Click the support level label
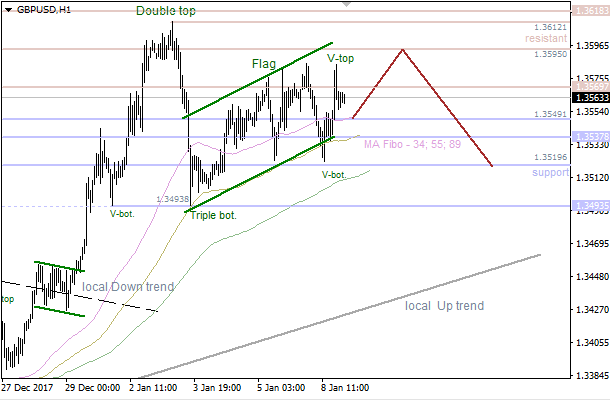This screenshot has height=400, width=610. [550, 174]
